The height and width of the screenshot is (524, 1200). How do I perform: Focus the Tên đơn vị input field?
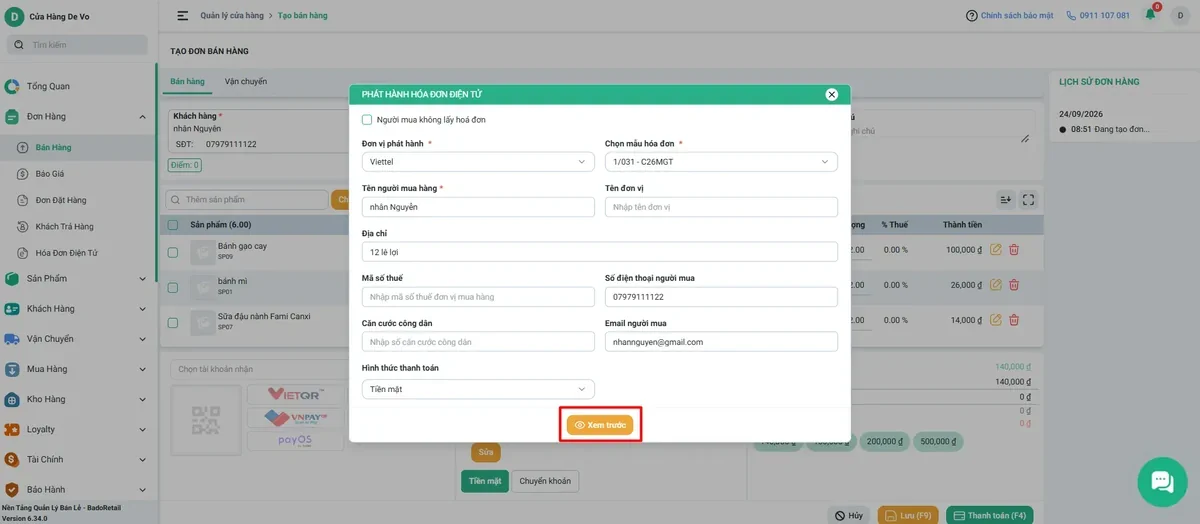pos(721,207)
